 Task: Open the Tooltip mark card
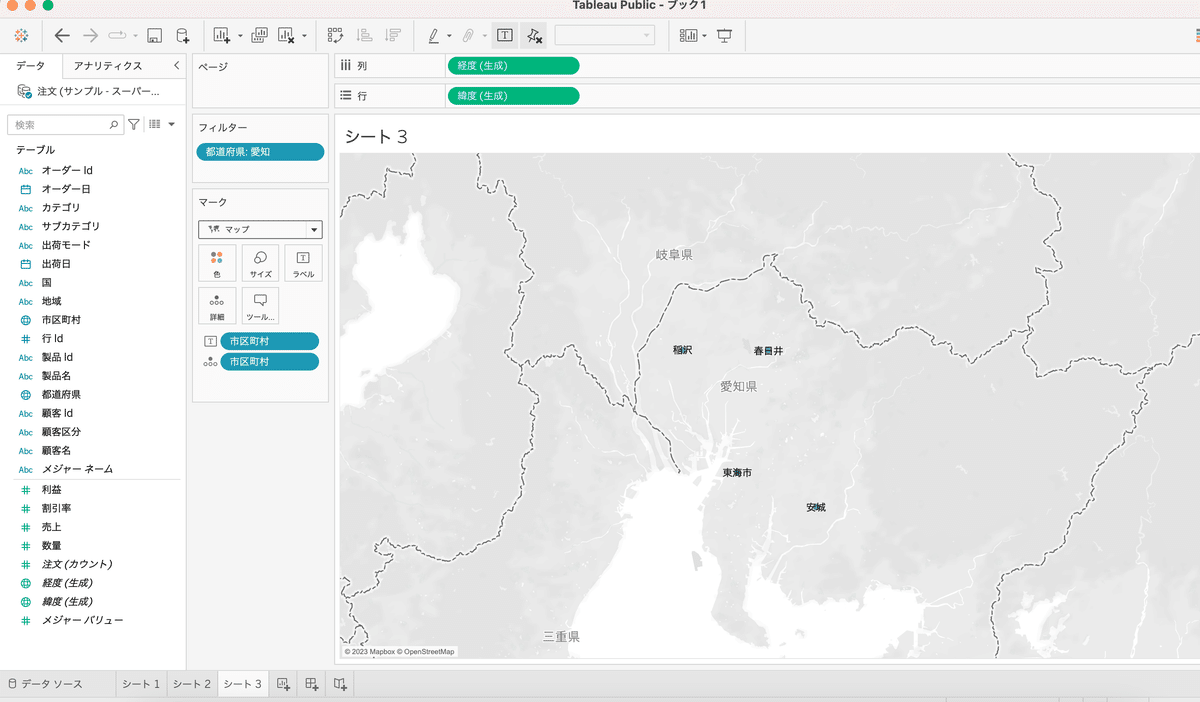(260, 306)
